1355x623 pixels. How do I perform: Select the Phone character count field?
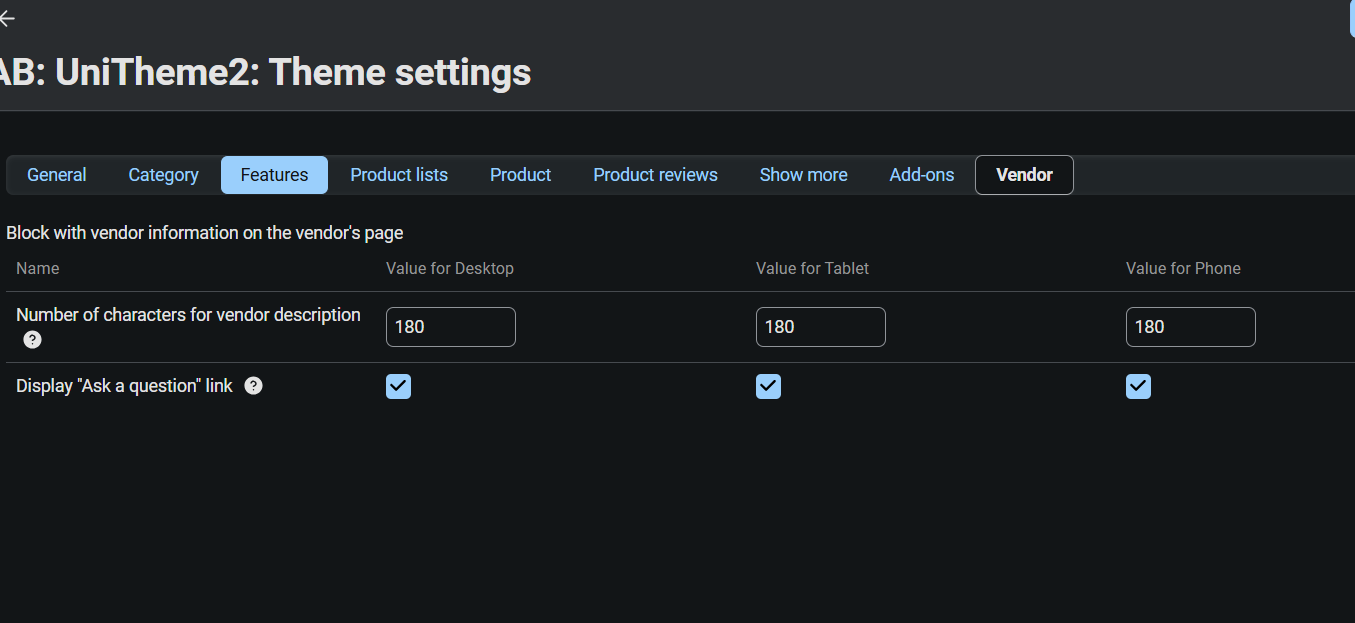point(1190,327)
